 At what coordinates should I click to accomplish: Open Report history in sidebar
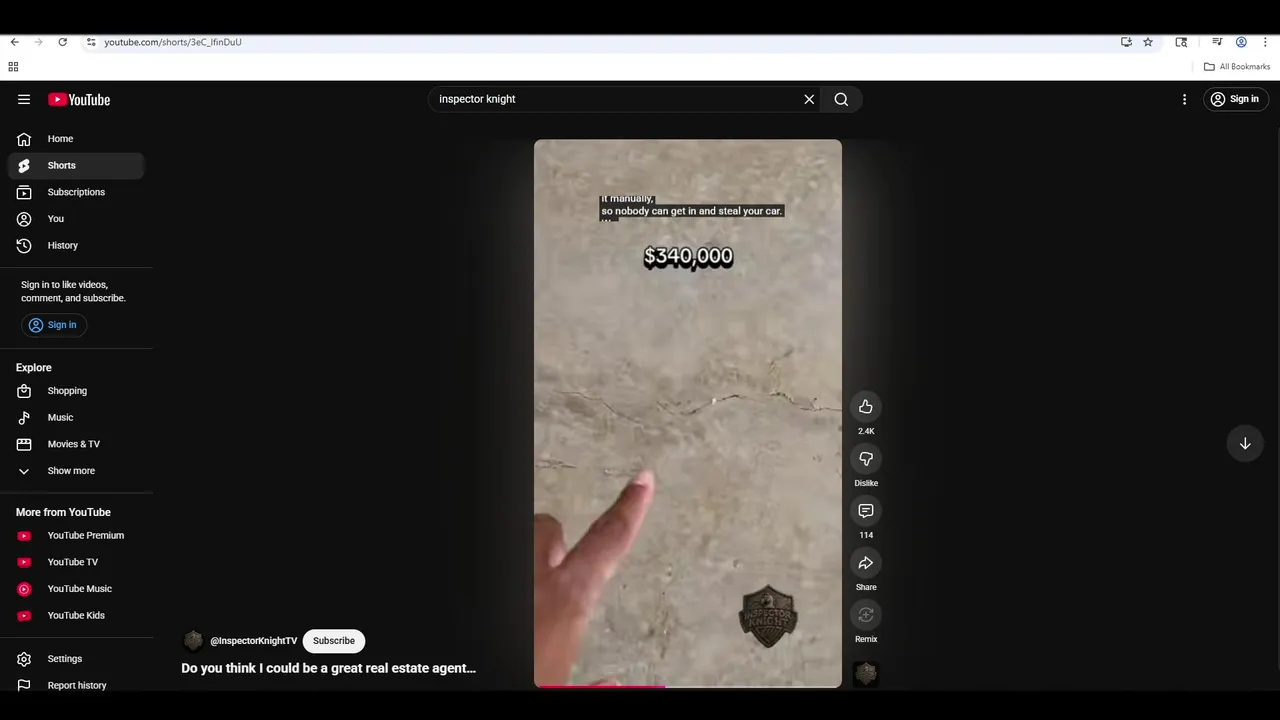[x=76, y=685]
